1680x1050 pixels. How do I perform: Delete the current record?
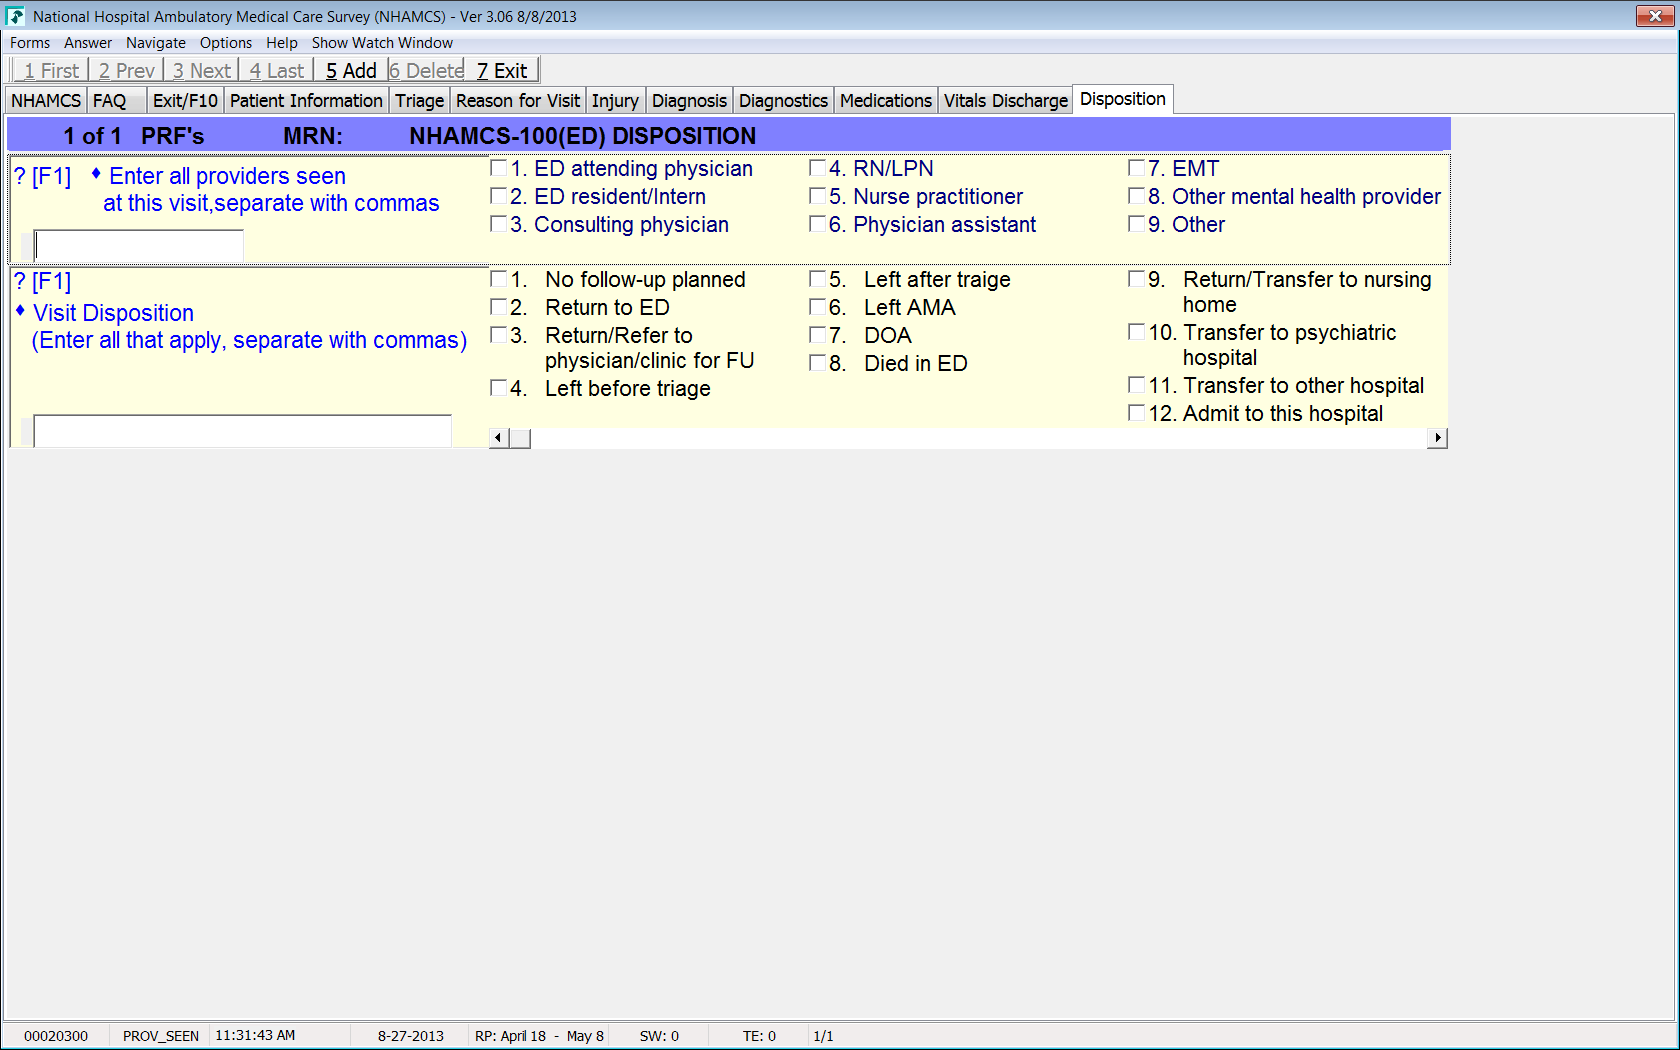coord(427,71)
